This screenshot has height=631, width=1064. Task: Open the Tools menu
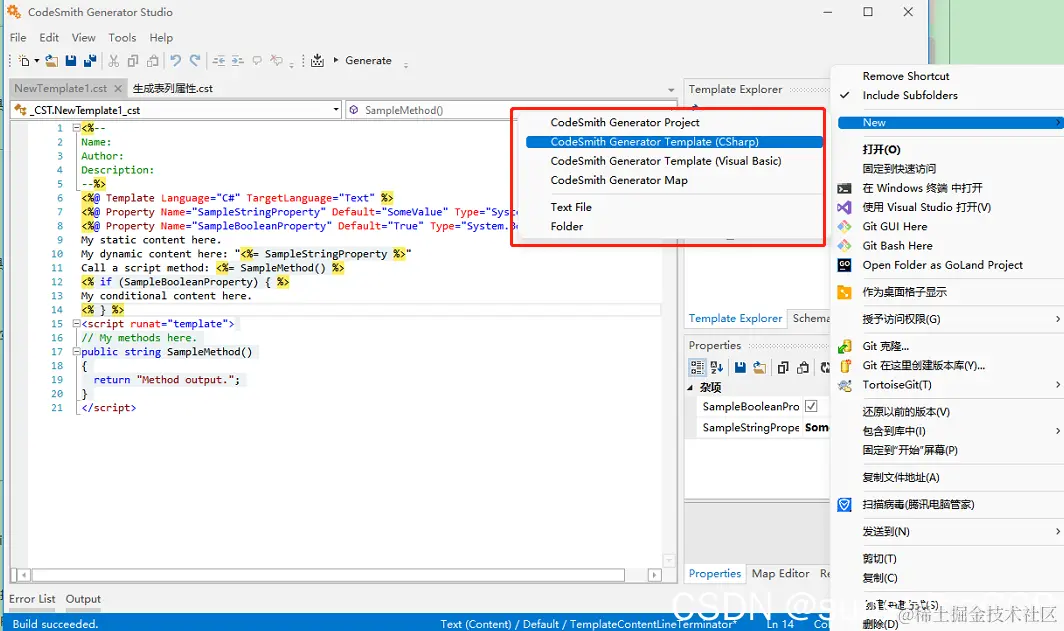coord(122,37)
